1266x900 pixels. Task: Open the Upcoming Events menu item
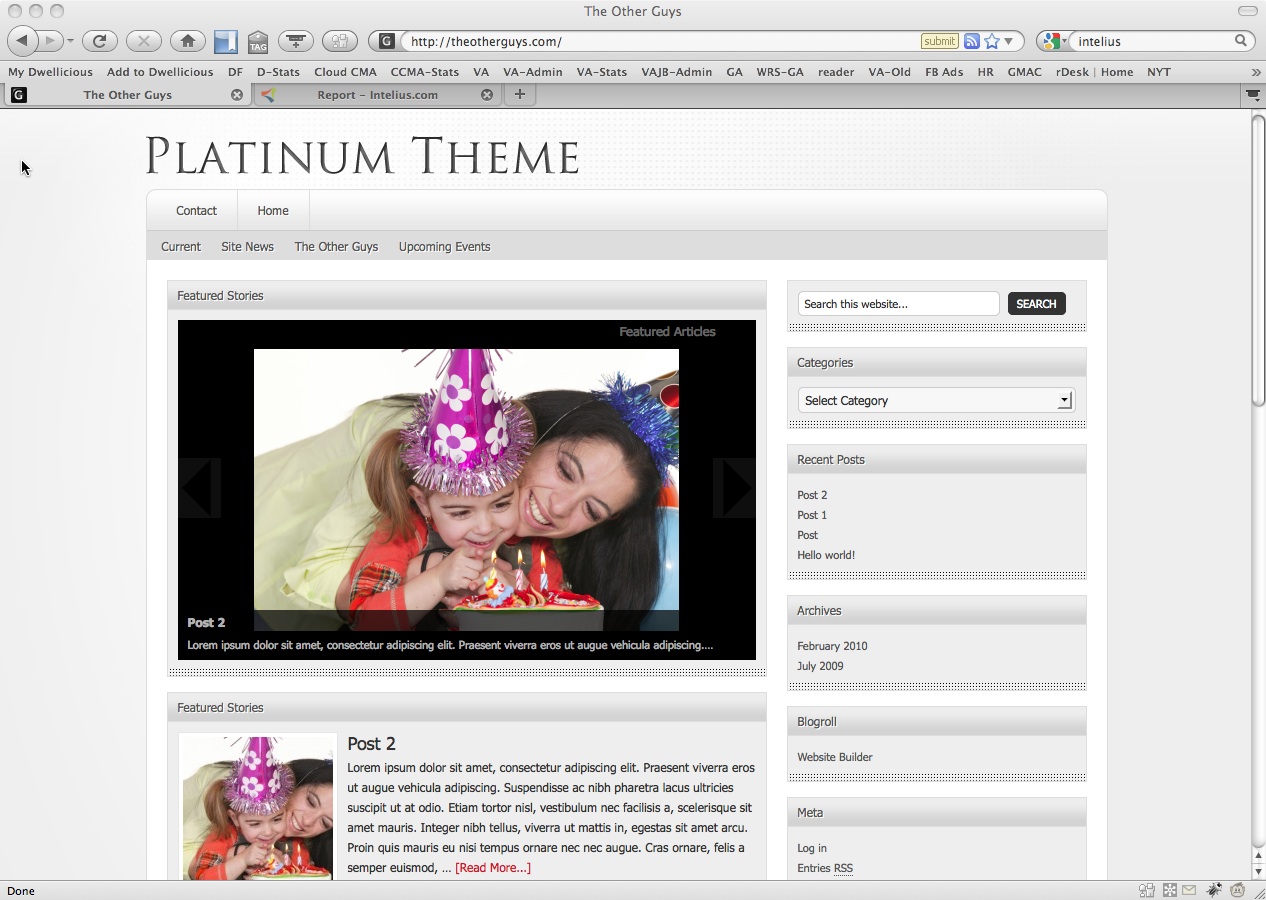point(444,247)
